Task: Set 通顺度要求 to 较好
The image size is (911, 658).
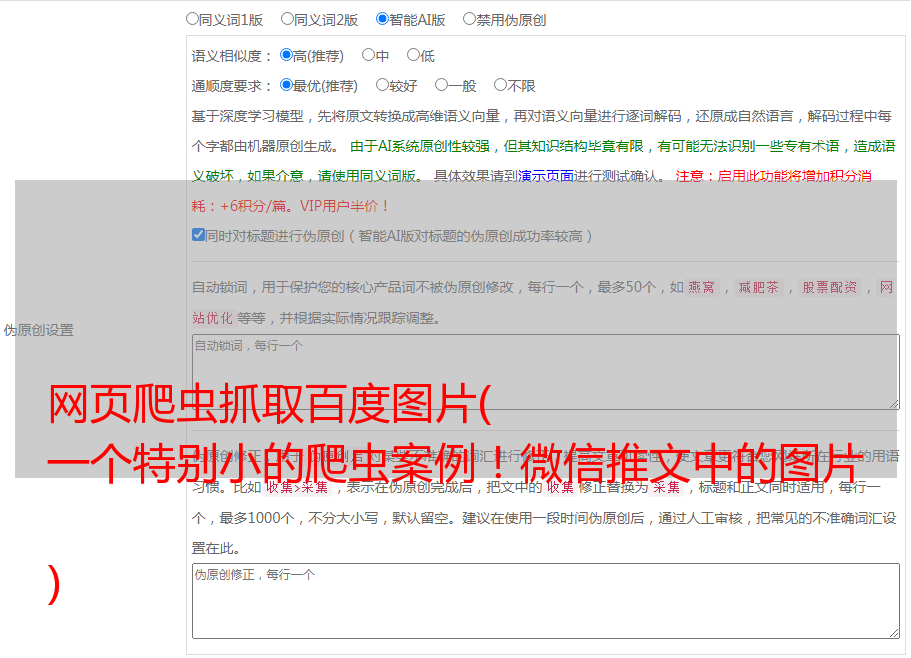Action: 382,85
